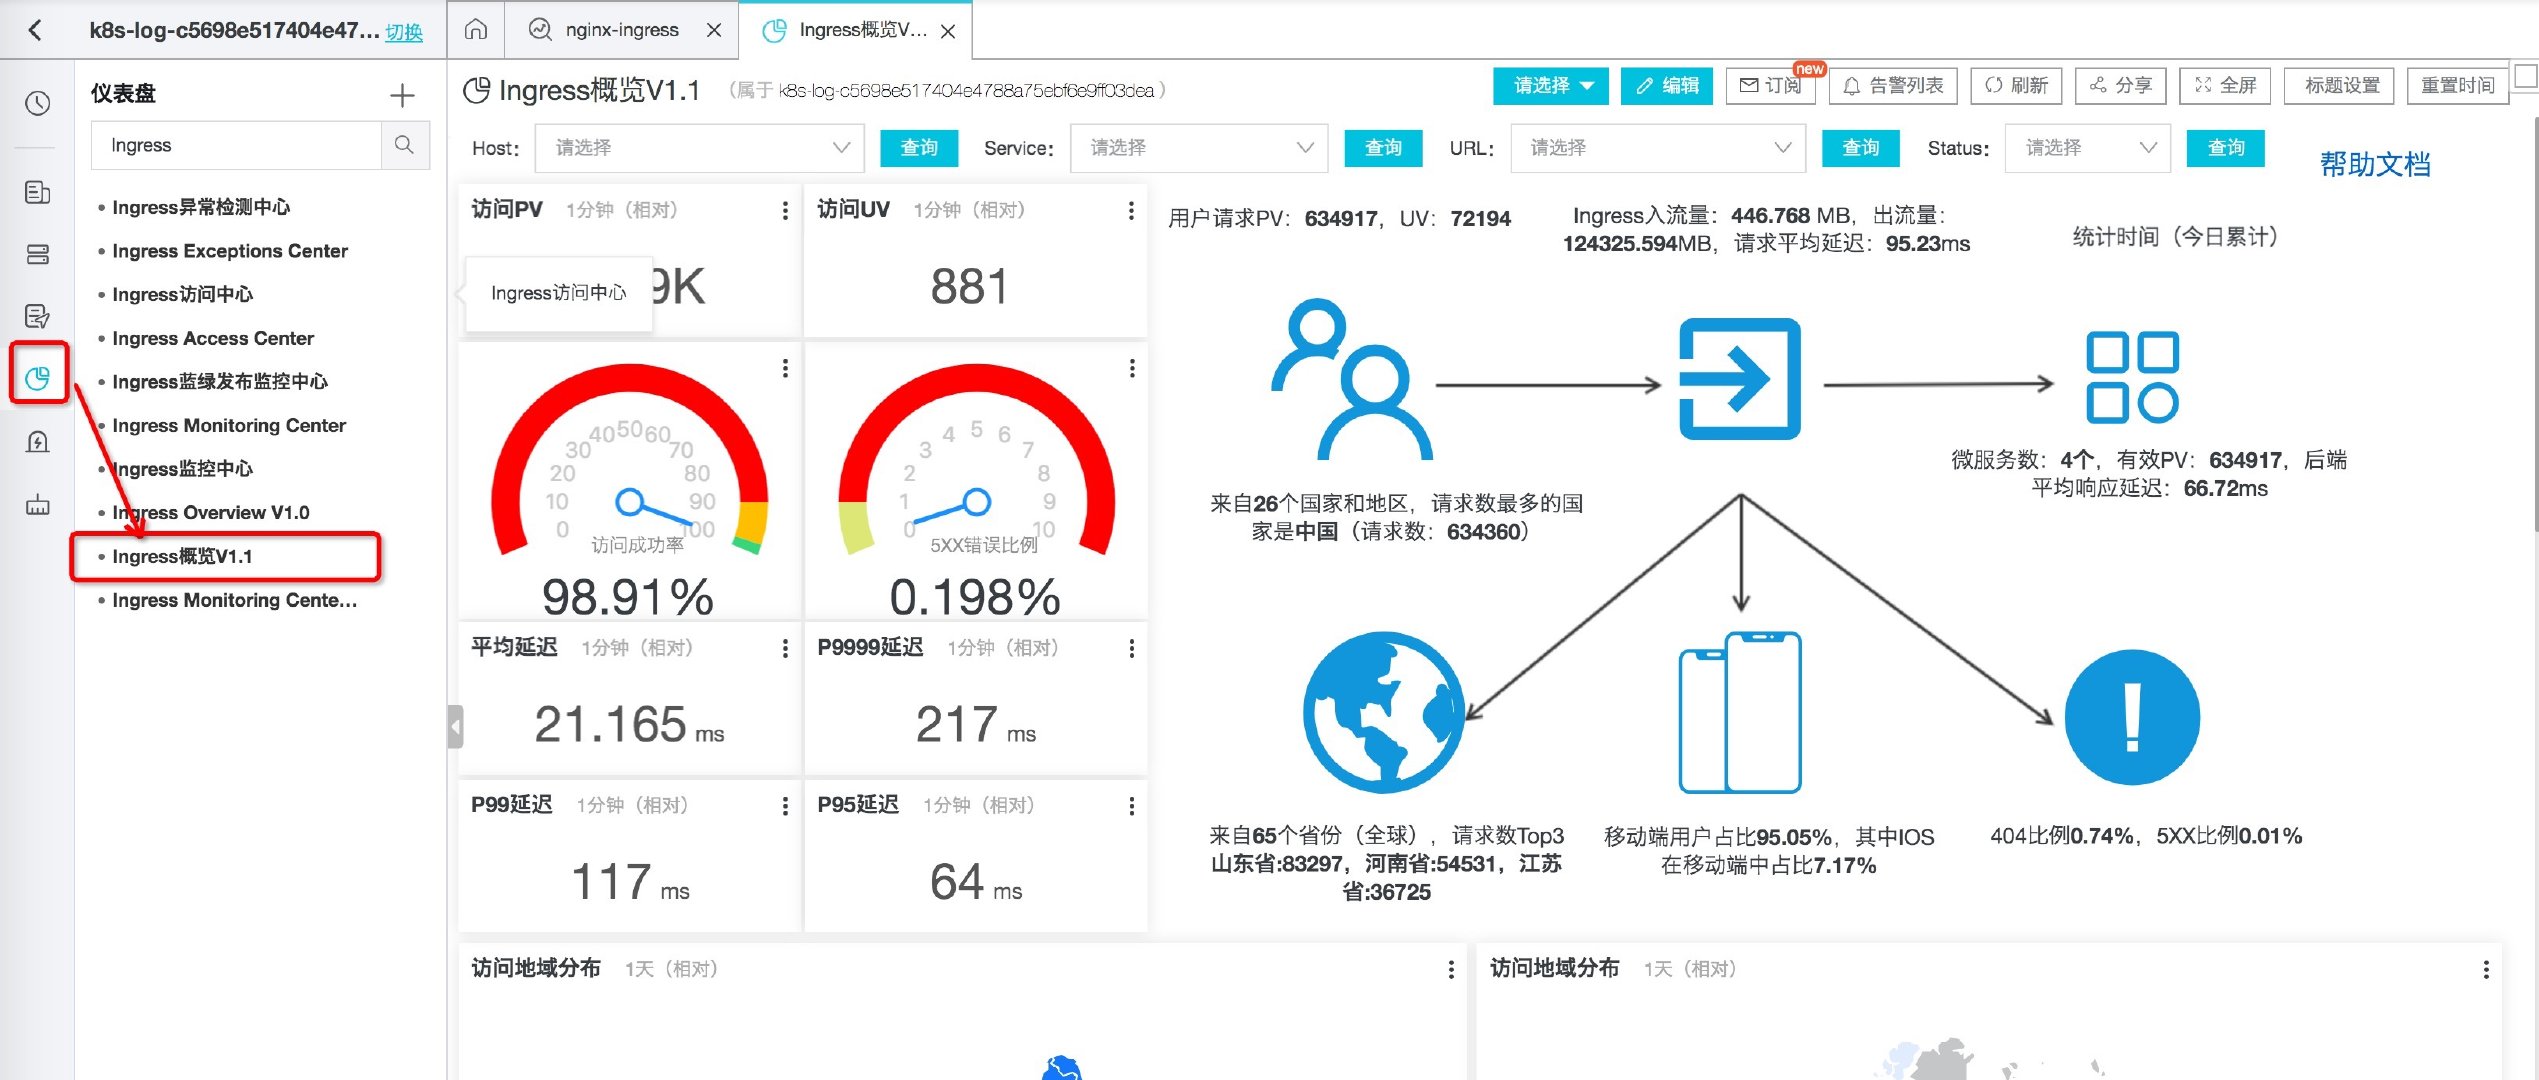Screen dimensions: 2539x1080
Task: Expand the Host dropdown
Action: (699, 148)
